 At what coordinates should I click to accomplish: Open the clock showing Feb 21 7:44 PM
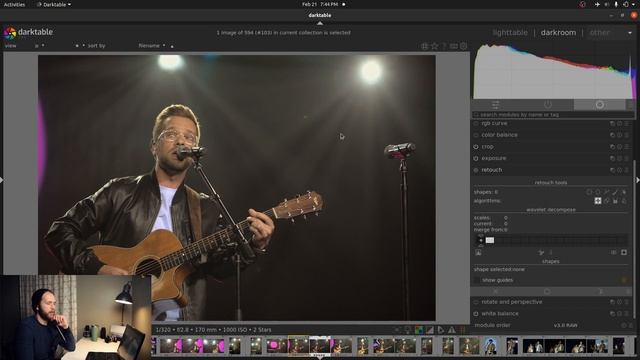point(320,4)
